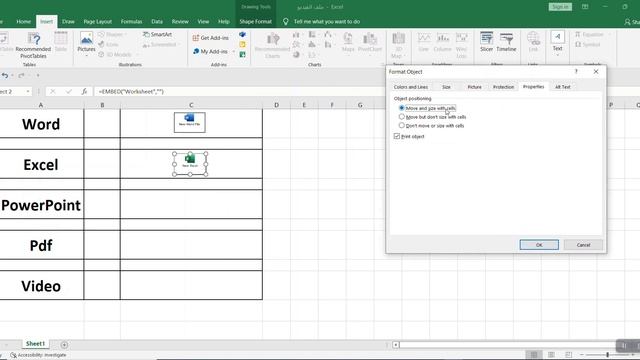Image resolution: width=640 pixels, height=360 pixels.
Task: Select column D header
Action: click(276, 105)
